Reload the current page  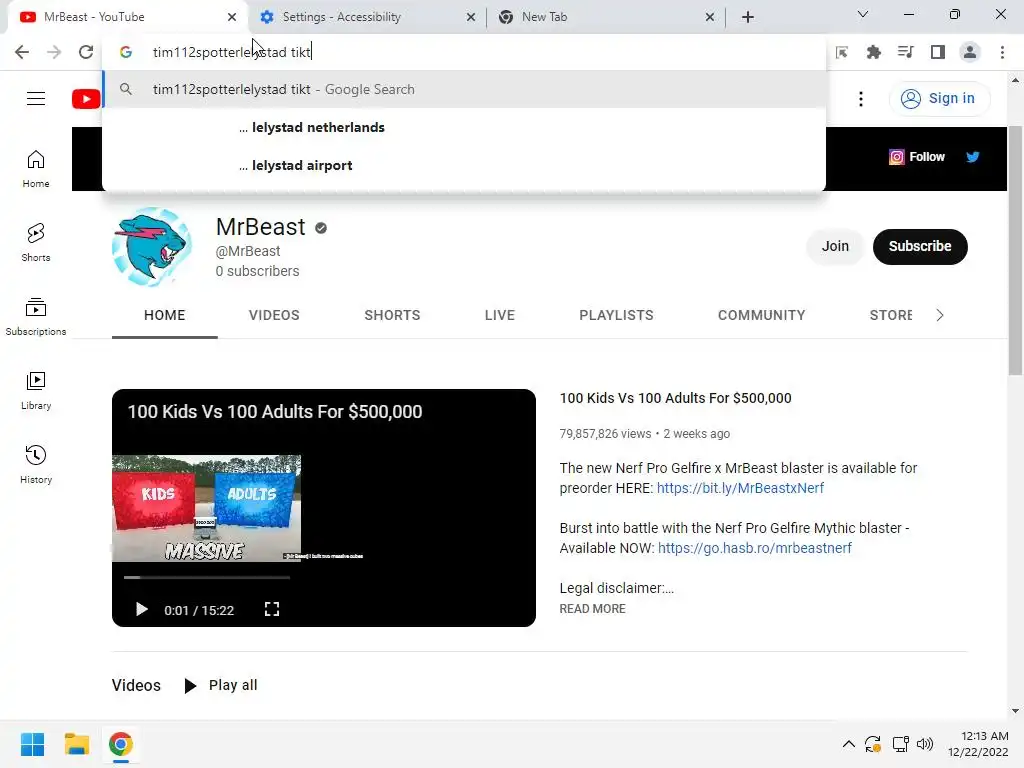(86, 52)
